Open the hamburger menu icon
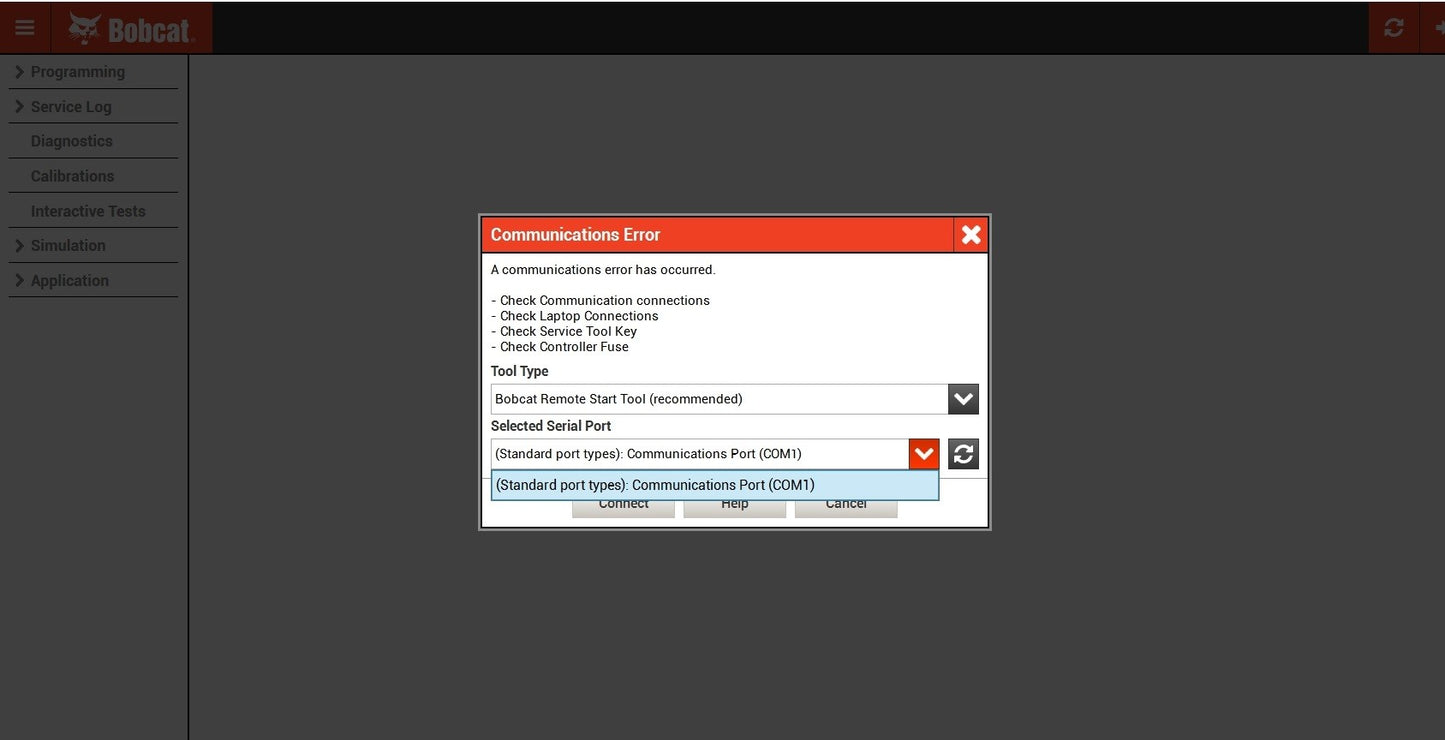 (x=25, y=28)
